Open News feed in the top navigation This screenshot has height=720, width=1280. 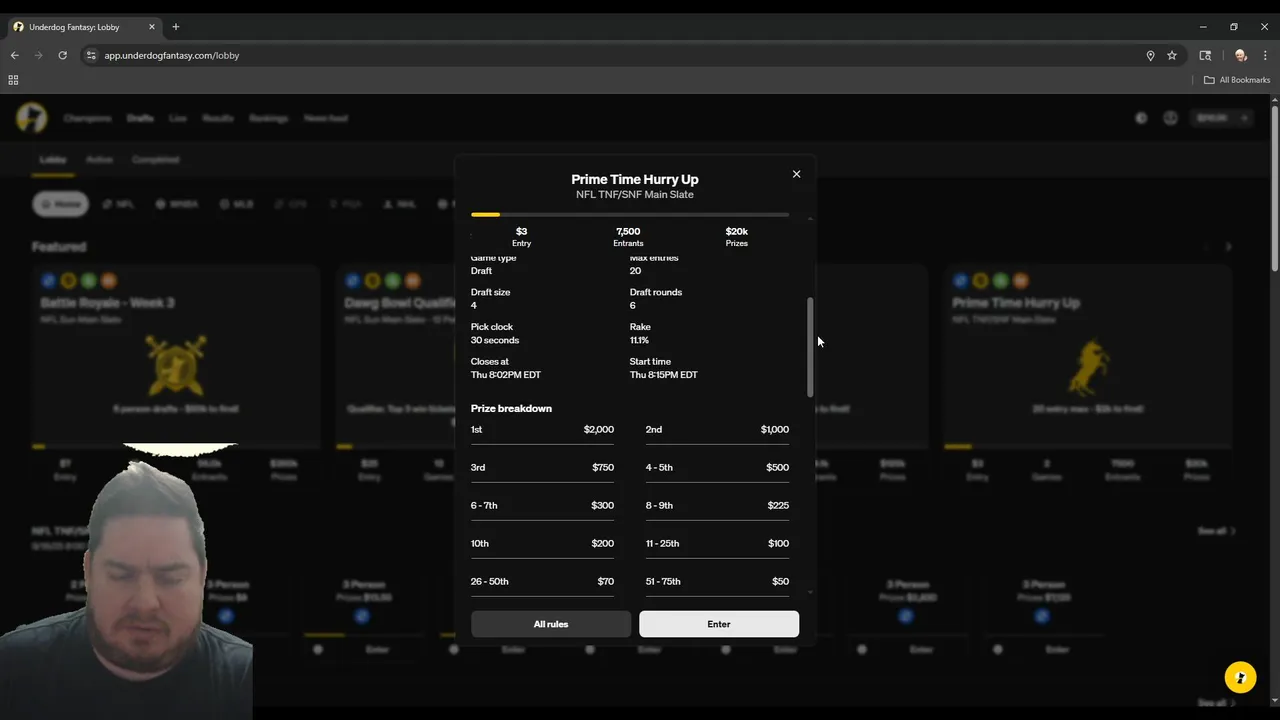[x=326, y=118]
